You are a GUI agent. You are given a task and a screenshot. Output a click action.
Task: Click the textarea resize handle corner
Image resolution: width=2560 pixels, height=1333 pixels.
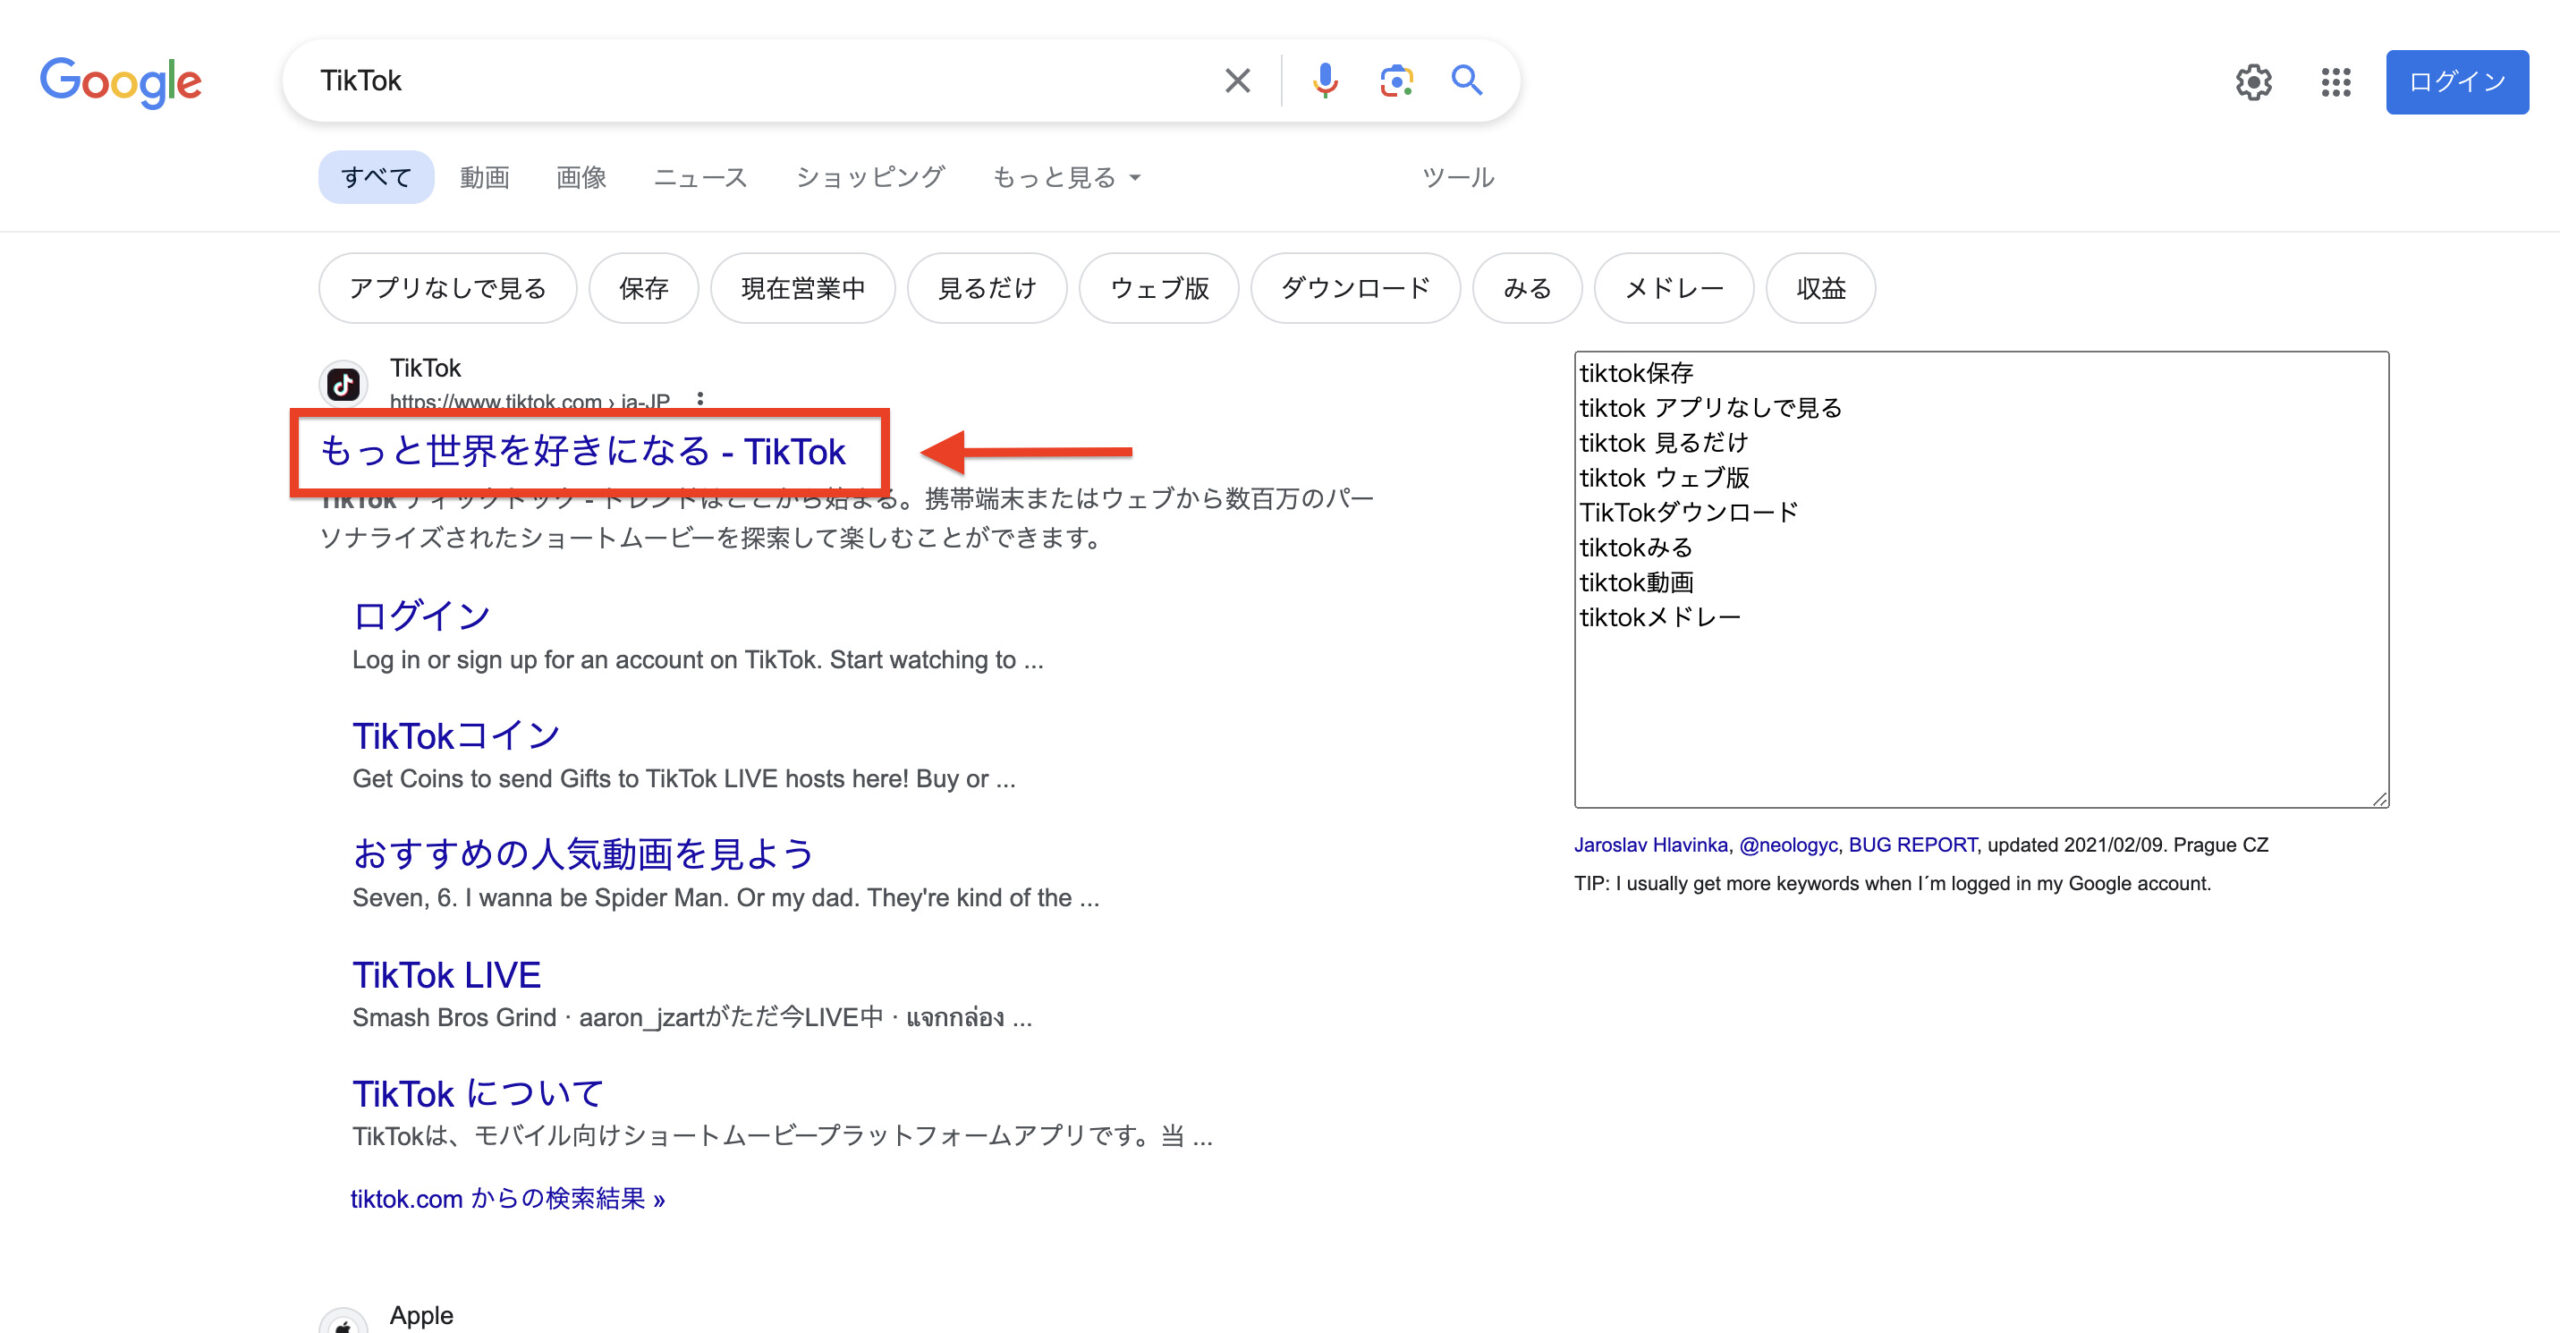coord(2380,798)
